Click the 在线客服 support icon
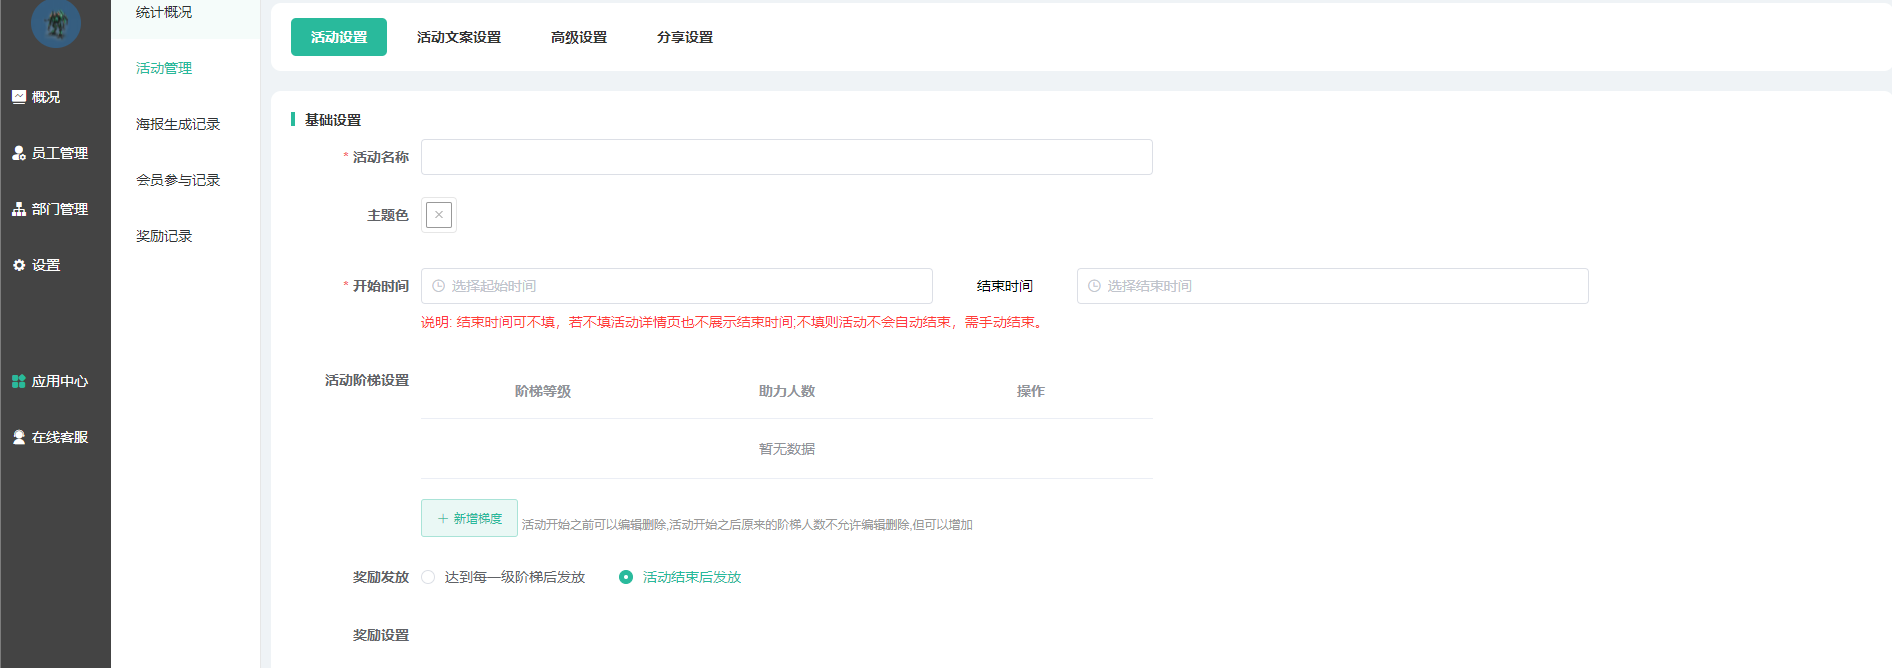1892x668 pixels. [19, 437]
